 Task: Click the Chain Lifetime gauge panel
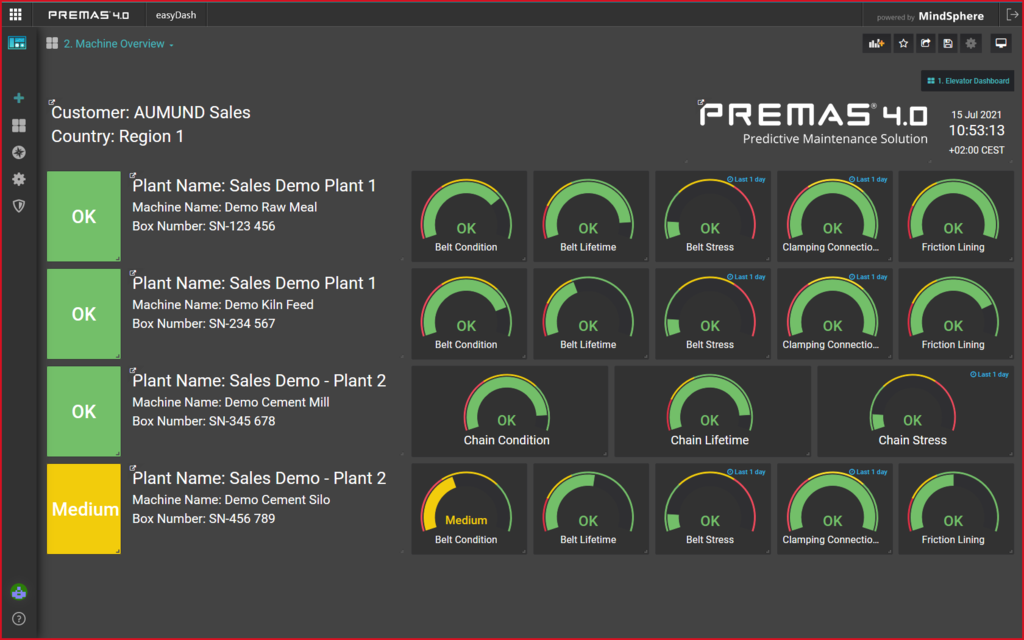pos(710,411)
